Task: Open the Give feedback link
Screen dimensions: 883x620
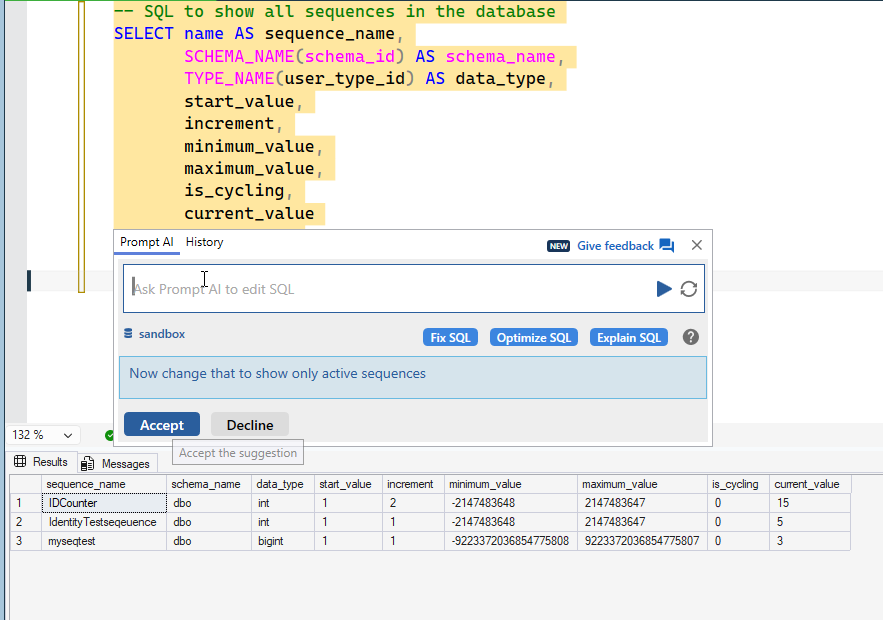Action: click(x=615, y=246)
